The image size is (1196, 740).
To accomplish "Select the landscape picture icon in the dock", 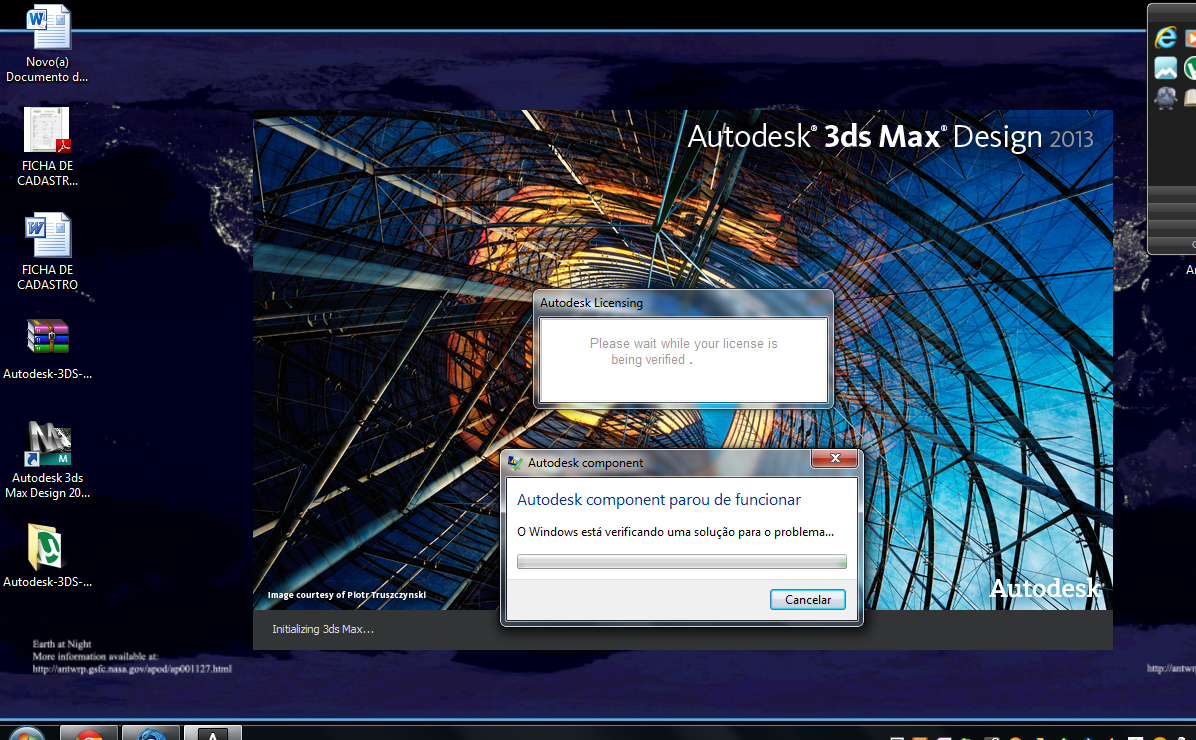I will pyautogui.click(x=1166, y=68).
